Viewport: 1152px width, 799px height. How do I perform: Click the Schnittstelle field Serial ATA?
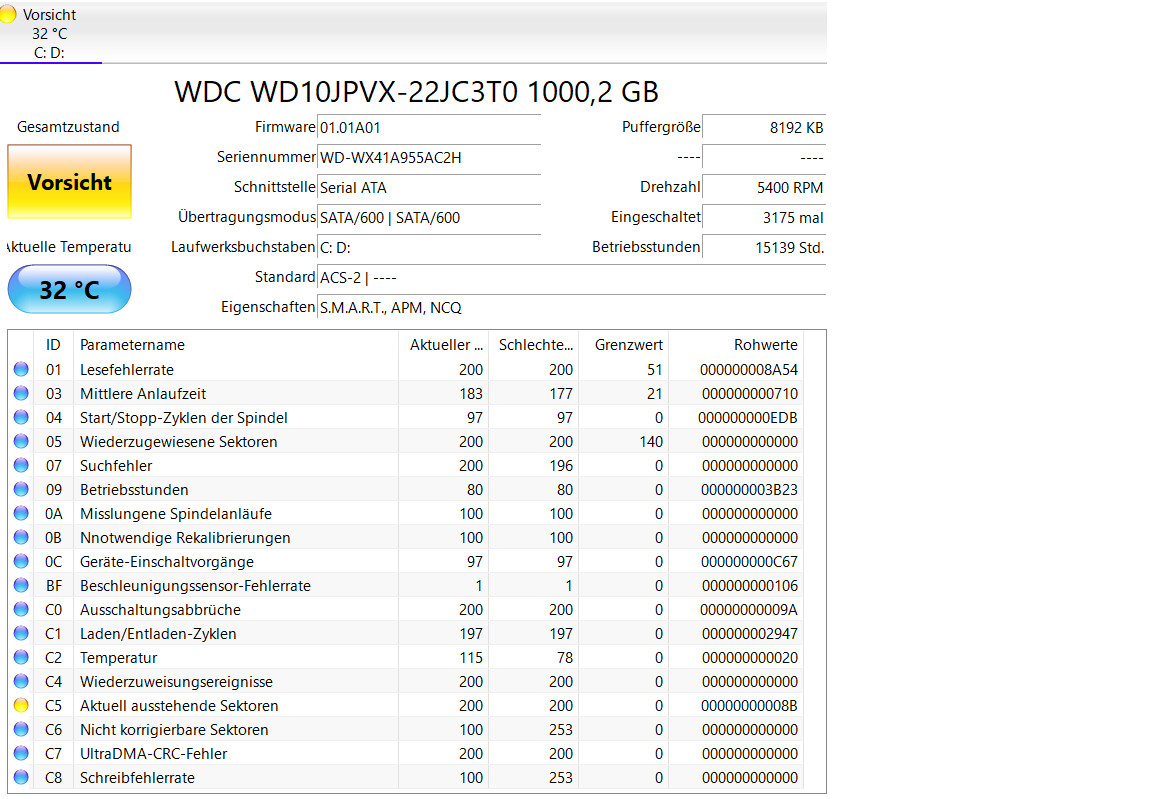coord(429,188)
